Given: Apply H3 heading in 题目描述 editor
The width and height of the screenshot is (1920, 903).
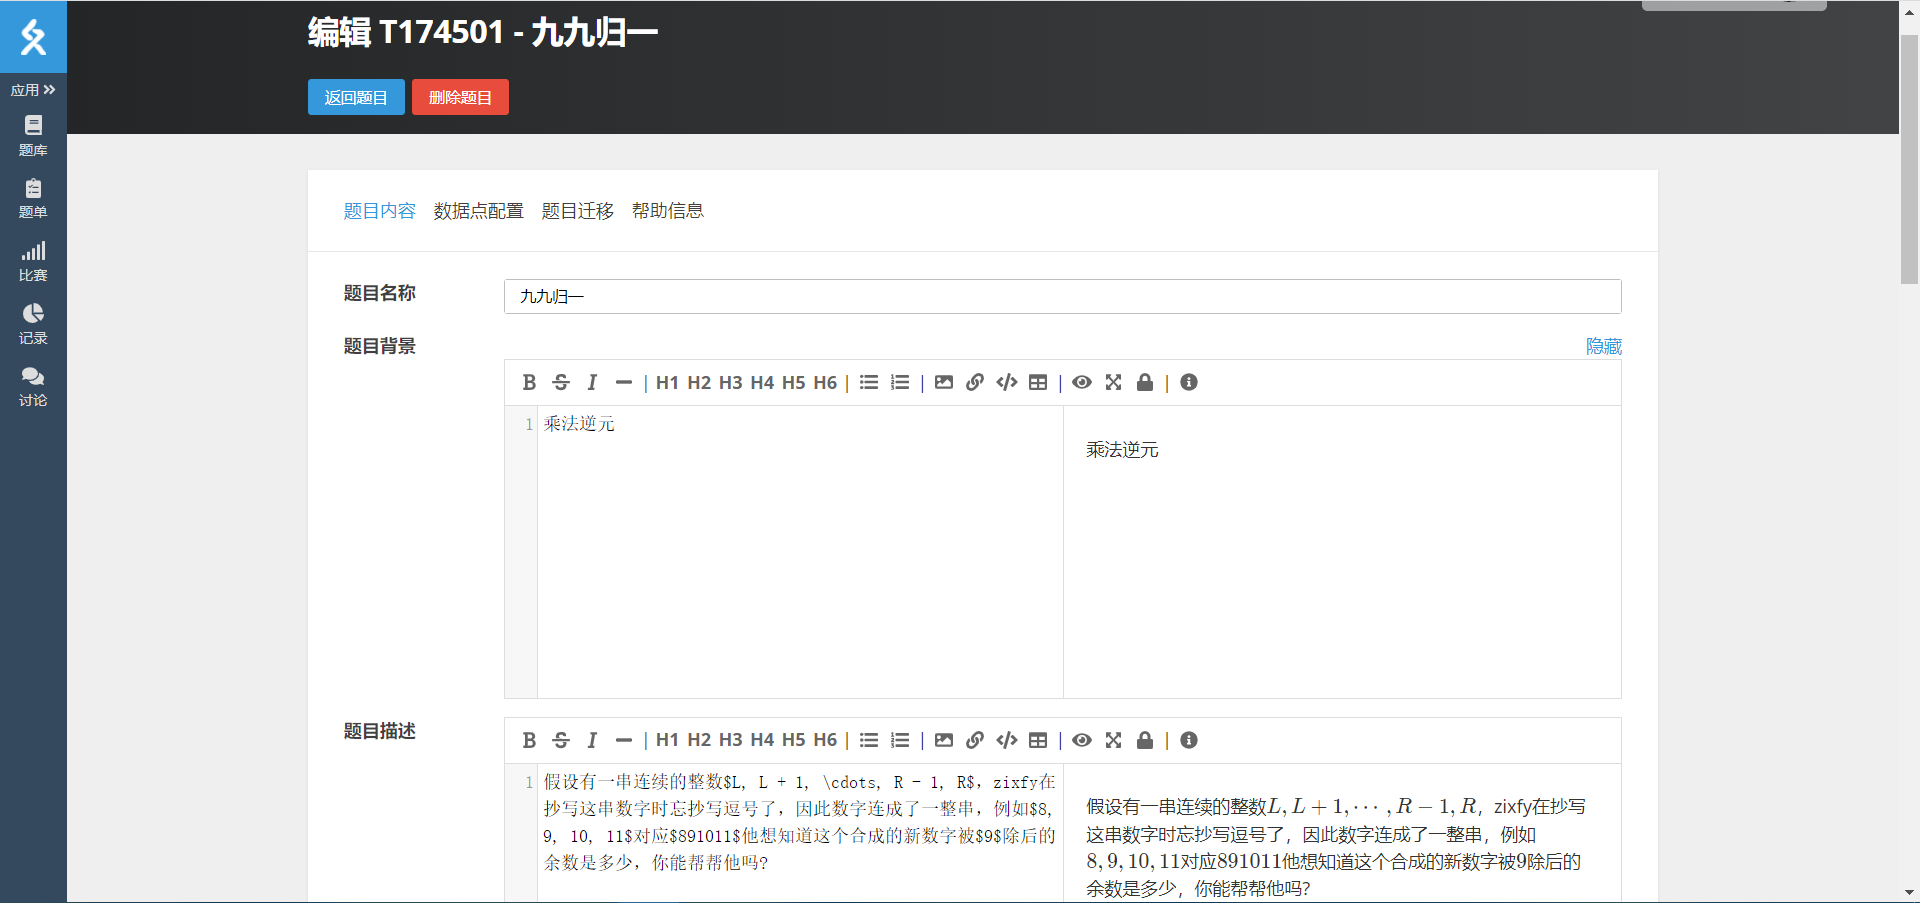Looking at the screenshot, I should [730, 740].
